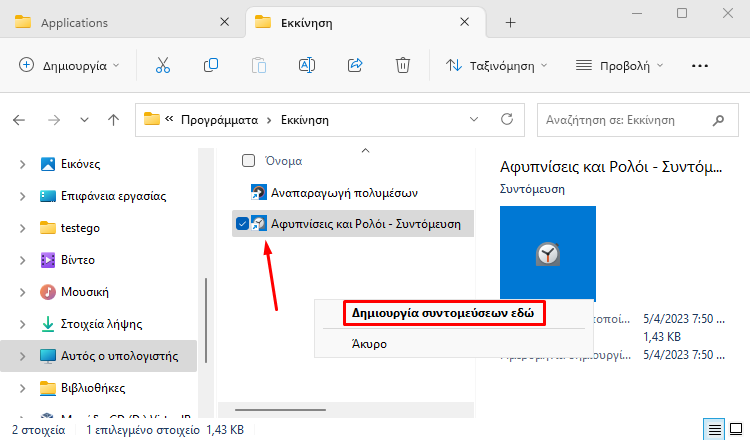Open the Προβολή view dropdown

(620, 66)
